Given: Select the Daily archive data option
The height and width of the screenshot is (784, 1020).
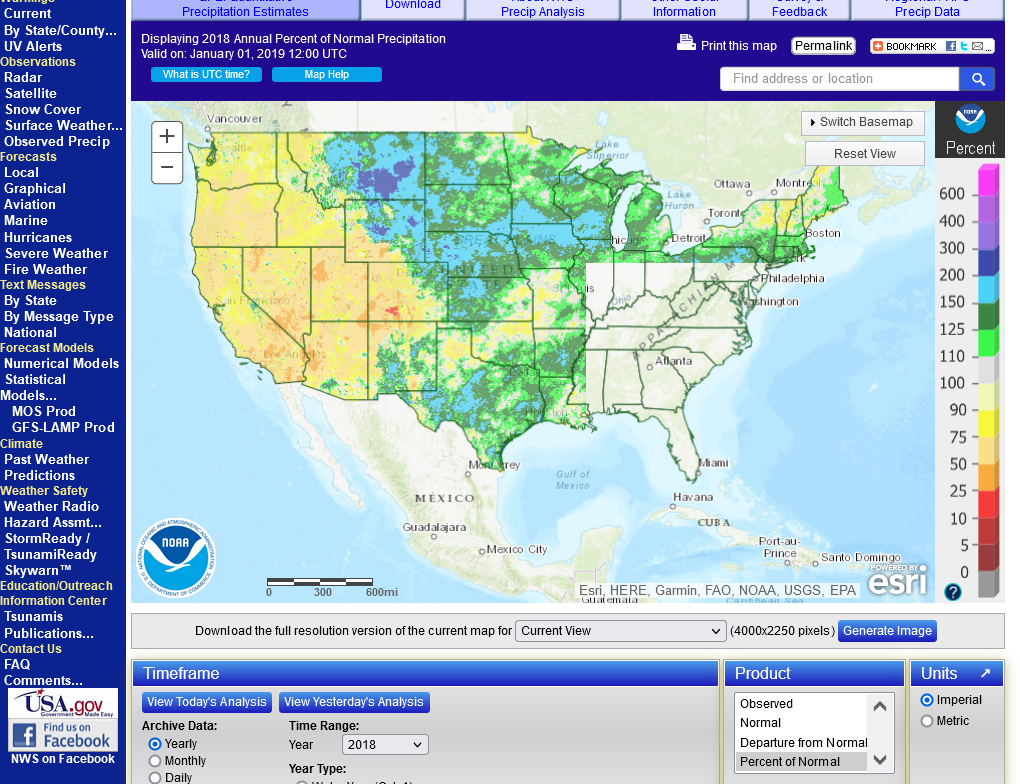Looking at the screenshot, I should pyautogui.click(x=155, y=777).
